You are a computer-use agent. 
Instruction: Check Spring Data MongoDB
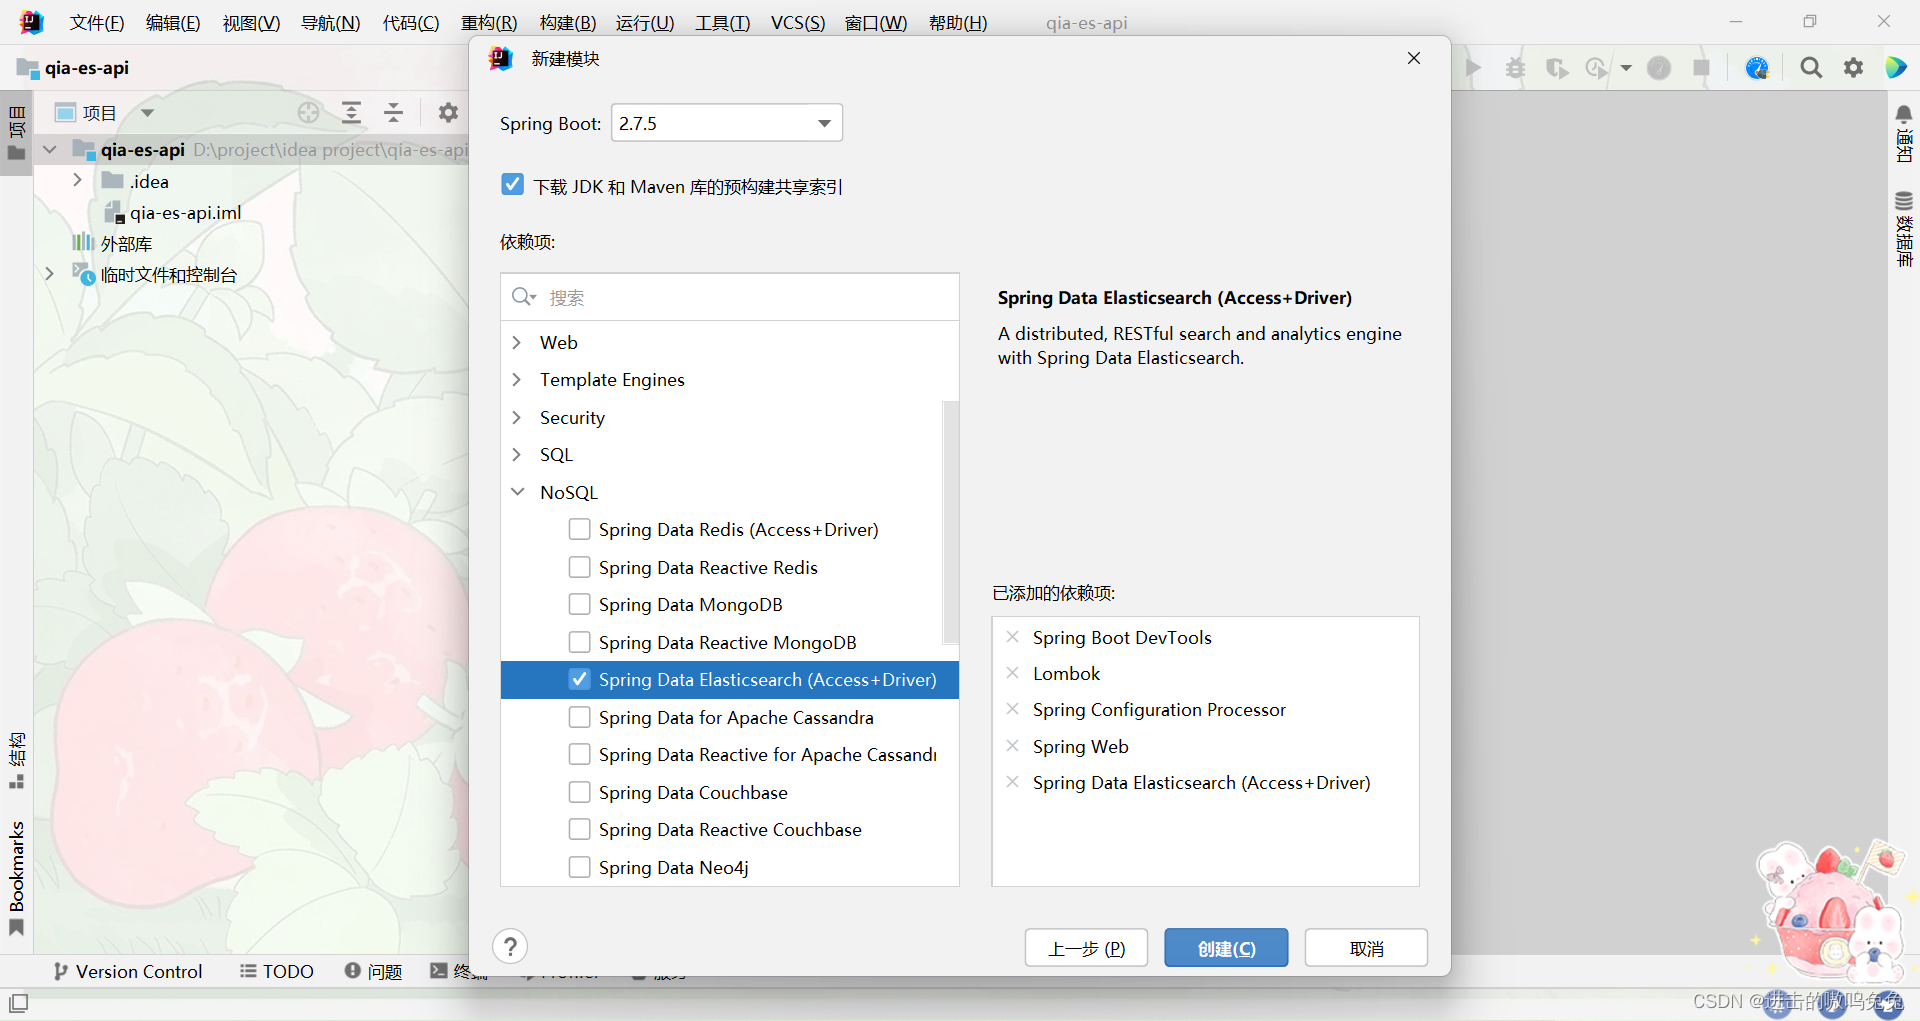[x=579, y=604]
